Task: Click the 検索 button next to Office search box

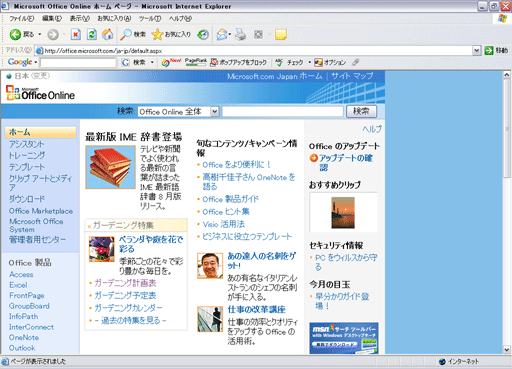Action: 361,111
